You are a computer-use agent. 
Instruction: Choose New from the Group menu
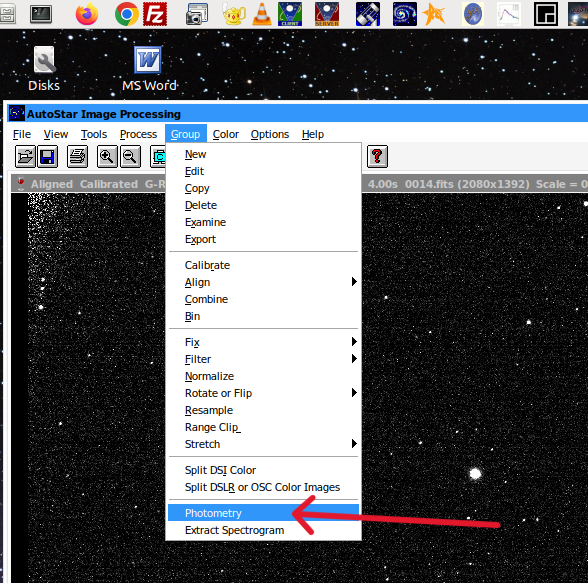pyautogui.click(x=263, y=154)
